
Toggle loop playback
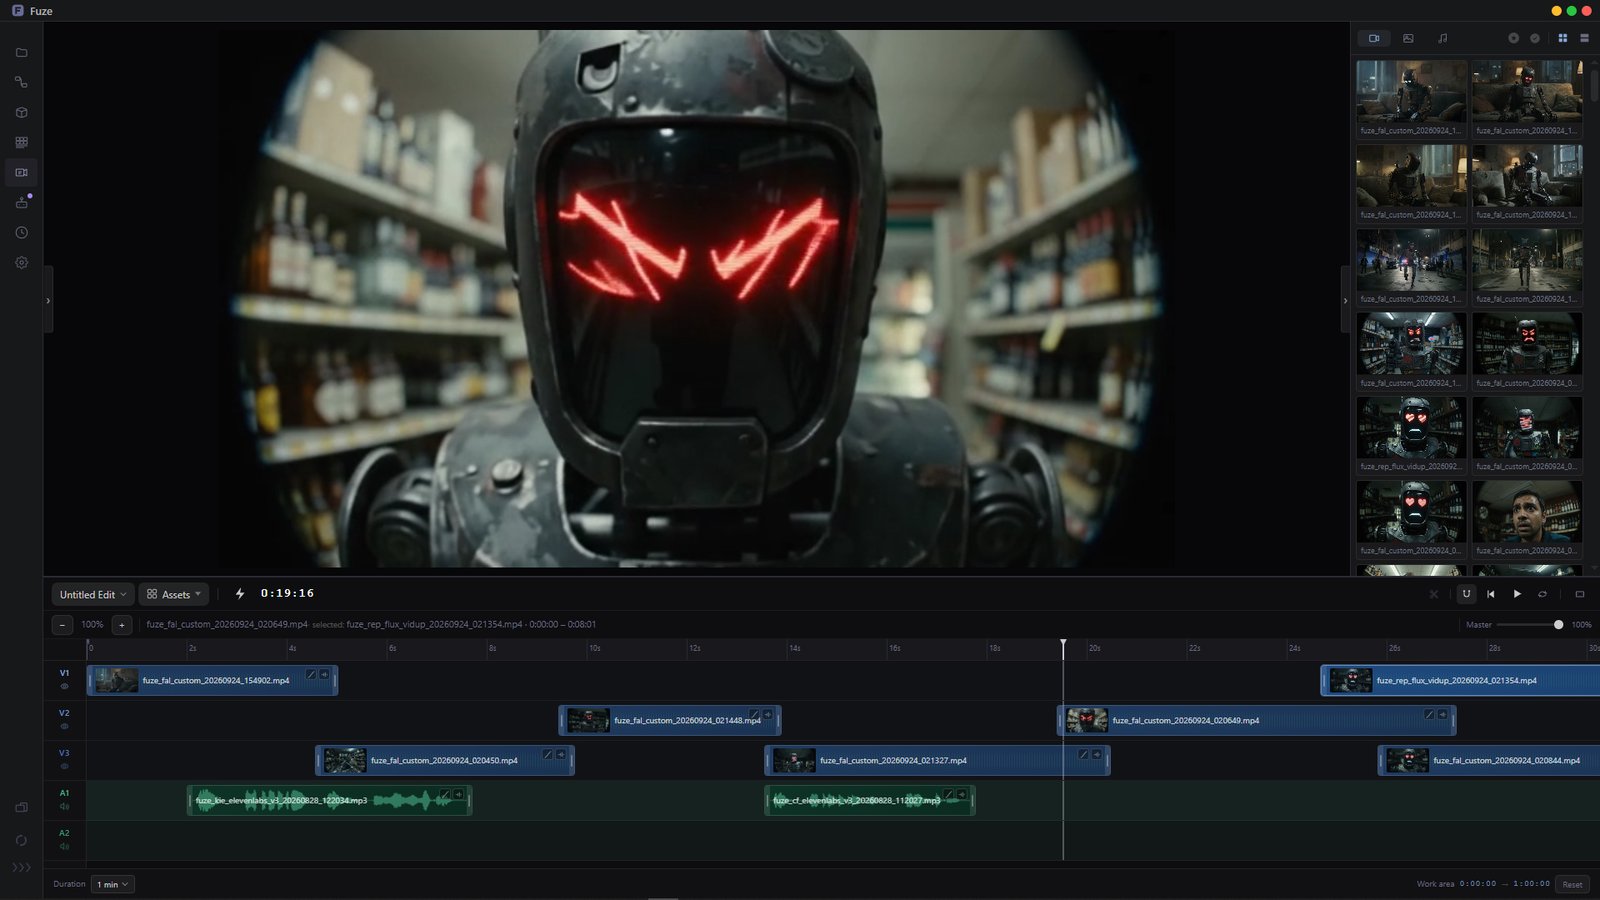[x=1543, y=594]
